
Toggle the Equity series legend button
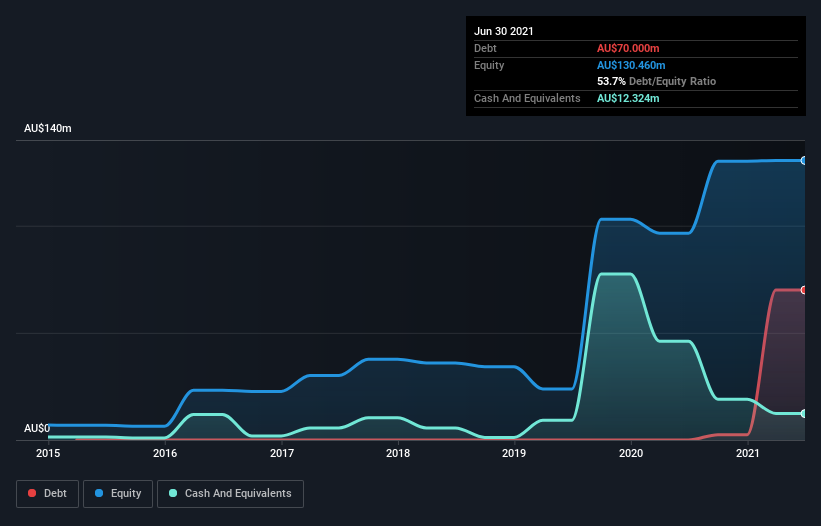coord(118,494)
